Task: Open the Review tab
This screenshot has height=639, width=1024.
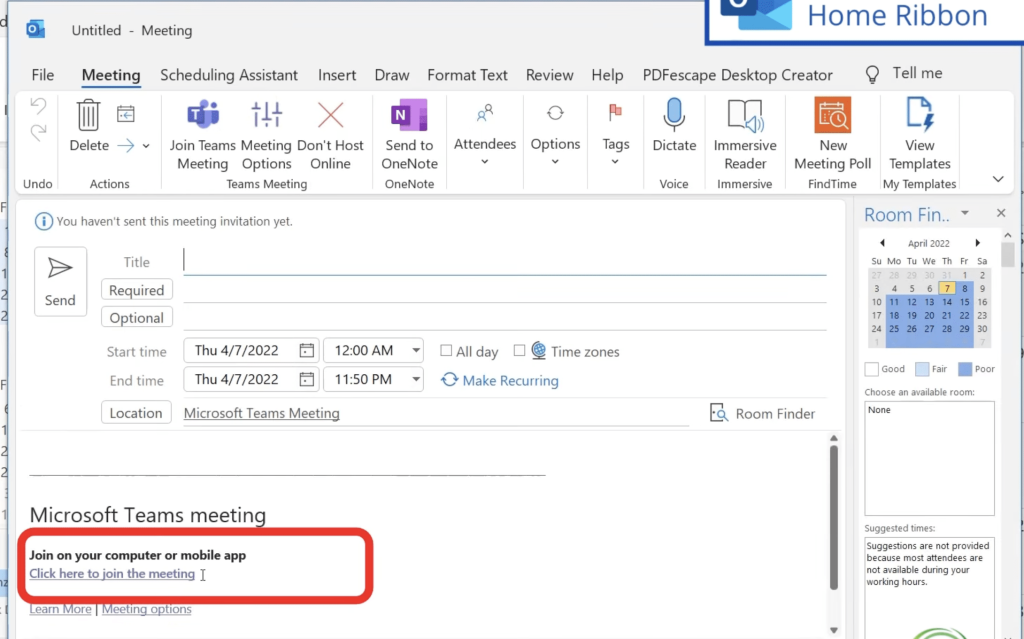Action: click(x=550, y=75)
